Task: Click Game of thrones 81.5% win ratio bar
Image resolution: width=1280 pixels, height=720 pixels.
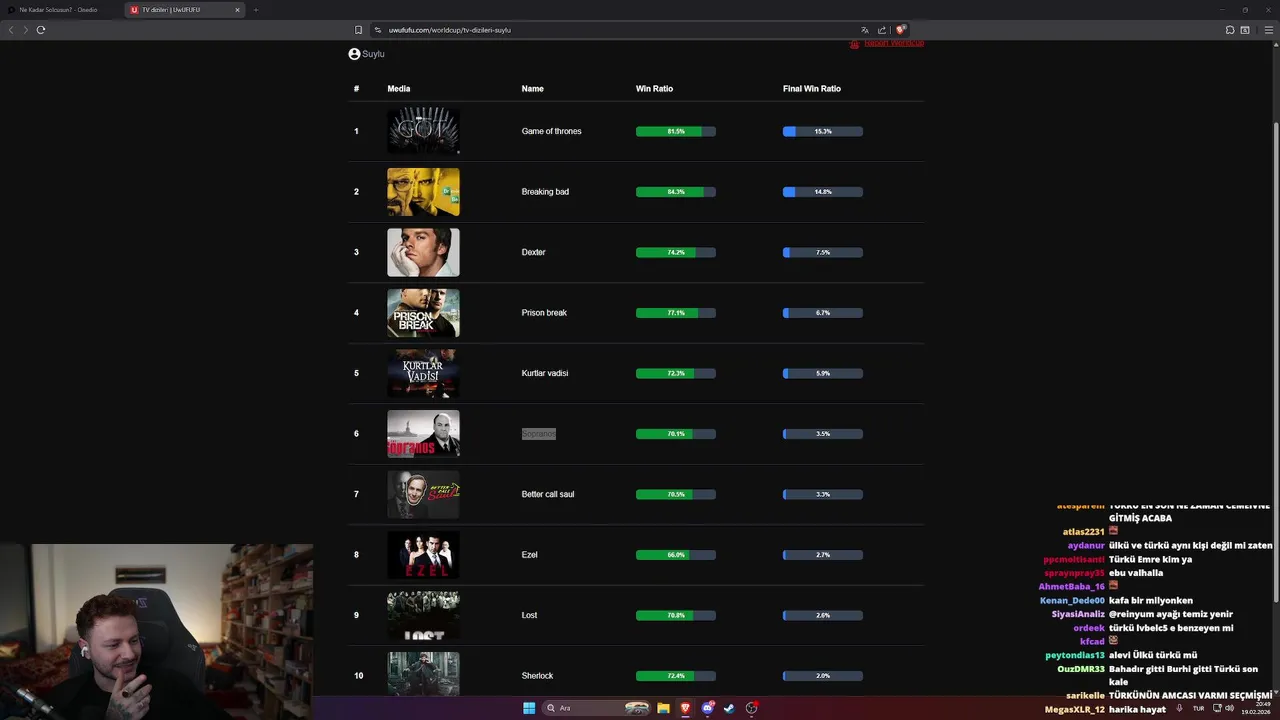Action: point(676,131)
